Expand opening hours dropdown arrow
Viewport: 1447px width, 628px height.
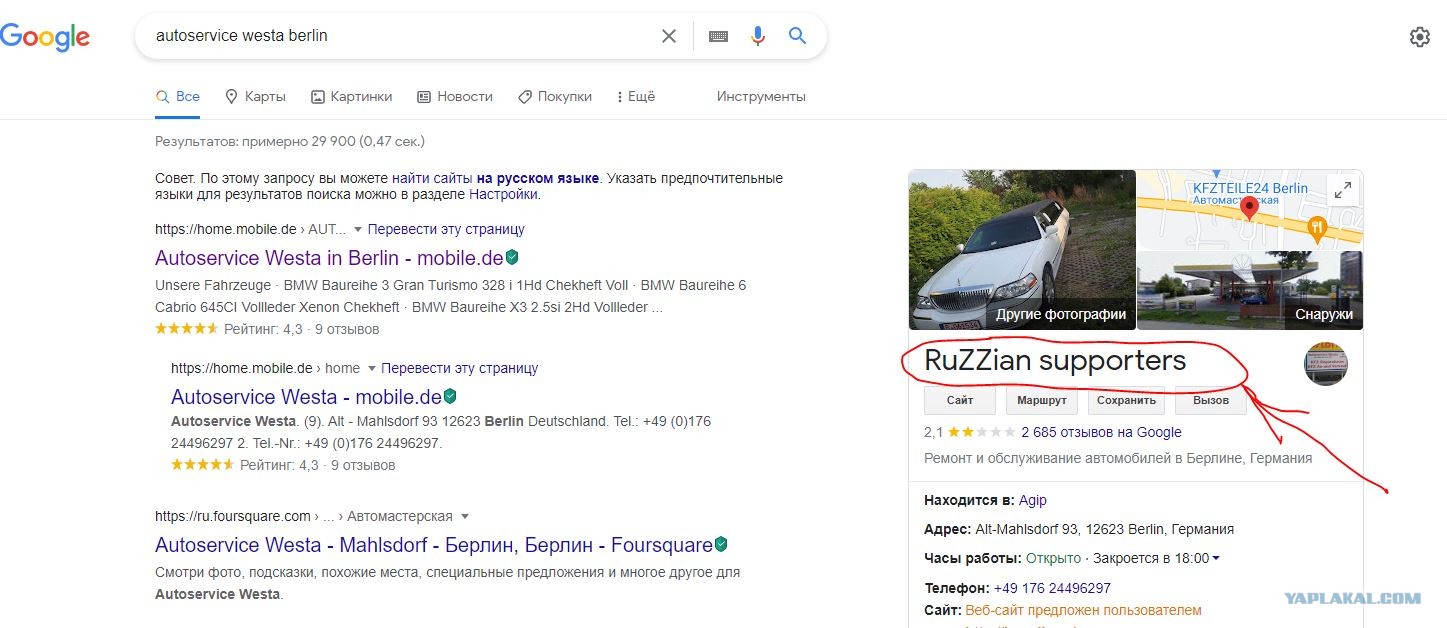coord(1216,559)
